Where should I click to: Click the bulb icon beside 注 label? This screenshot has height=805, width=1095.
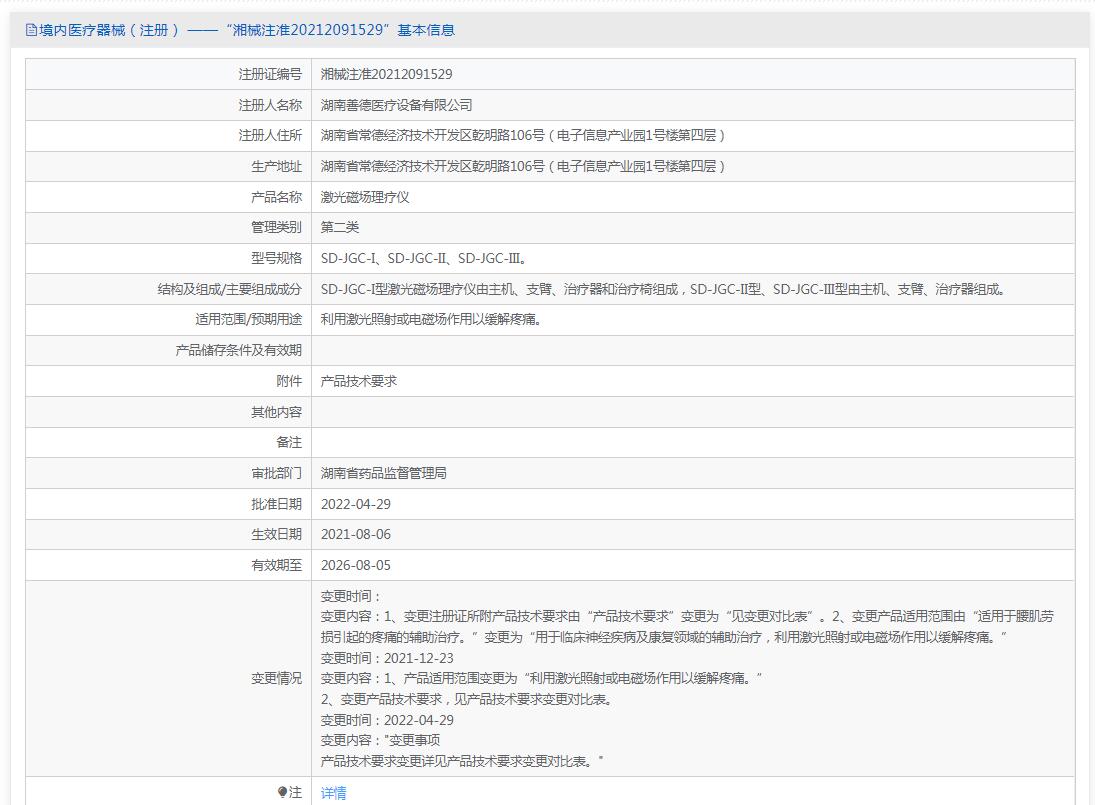click(x=282, y=792)
